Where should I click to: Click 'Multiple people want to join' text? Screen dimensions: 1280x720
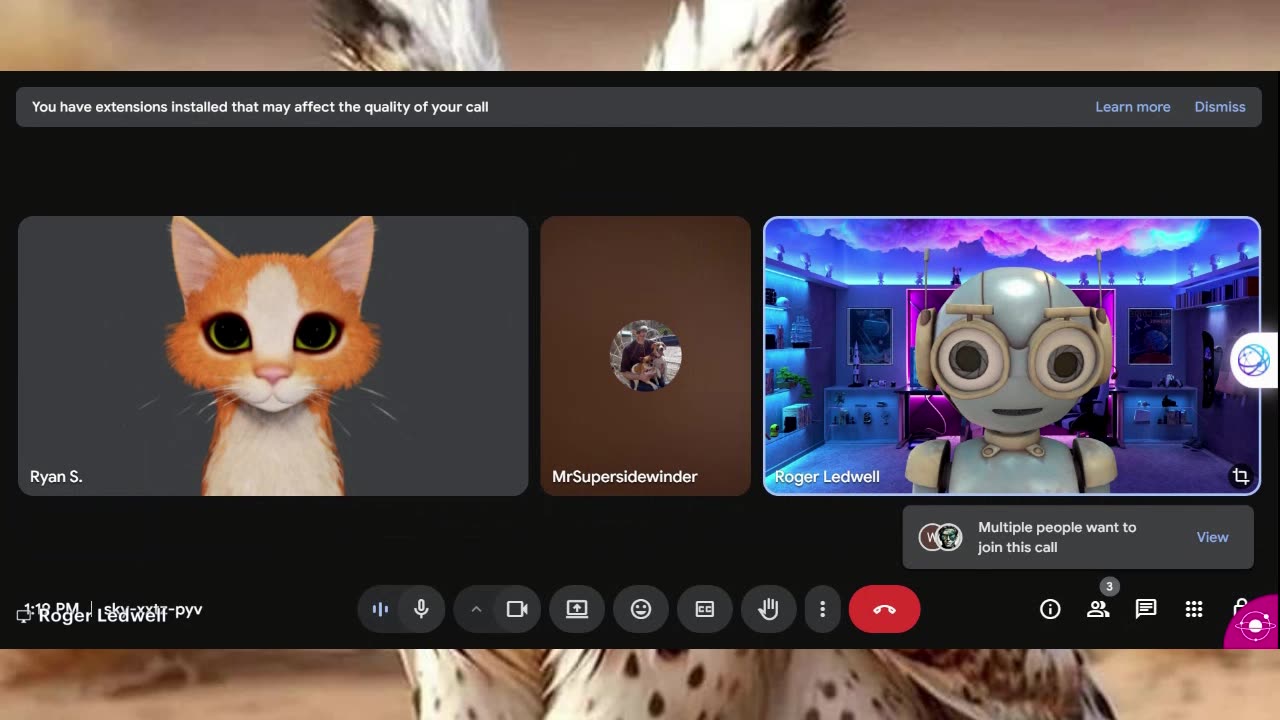tap(1057, 537)
